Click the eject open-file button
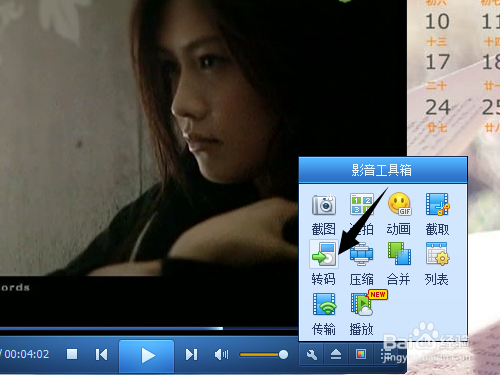 (336, 354)
